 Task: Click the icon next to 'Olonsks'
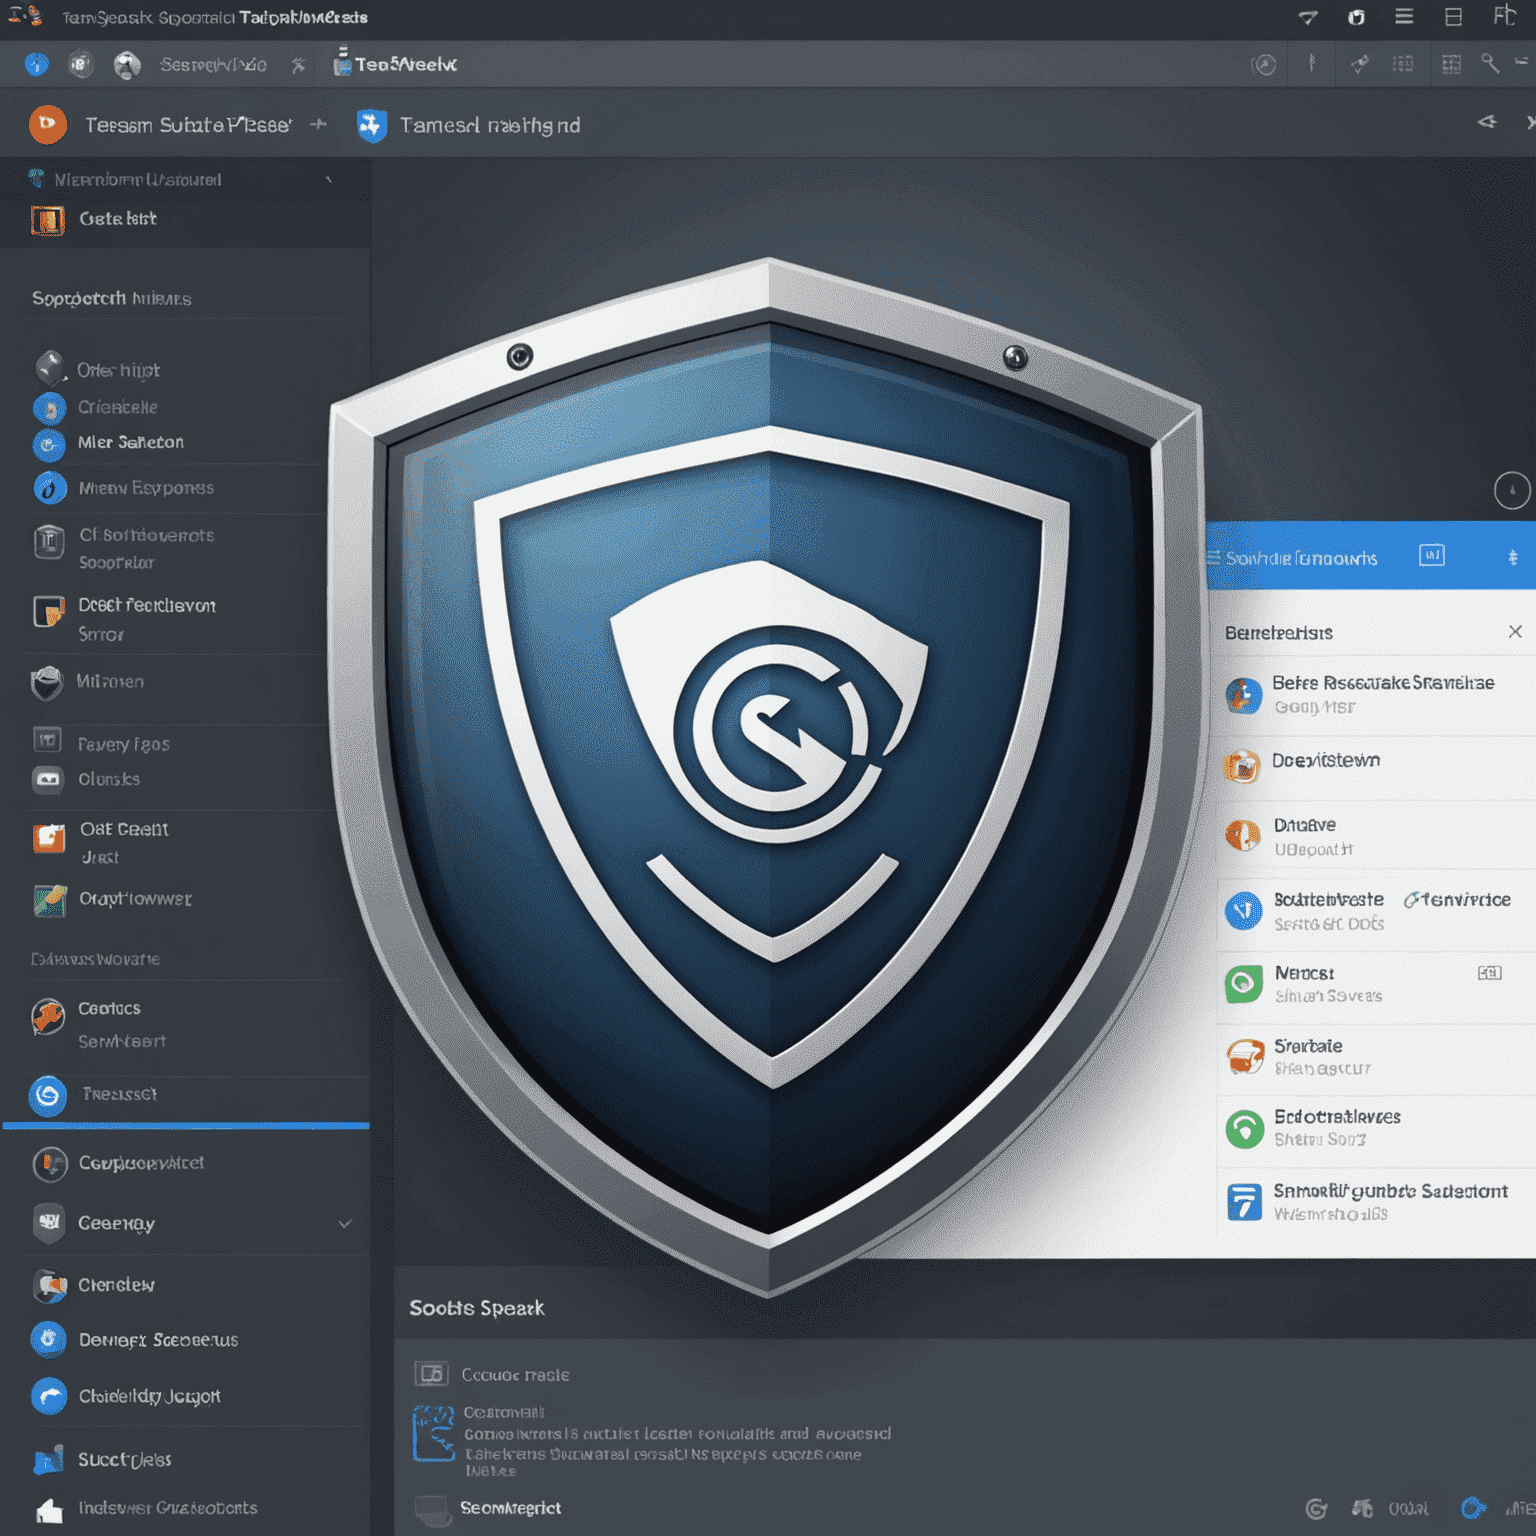point(47,778)
